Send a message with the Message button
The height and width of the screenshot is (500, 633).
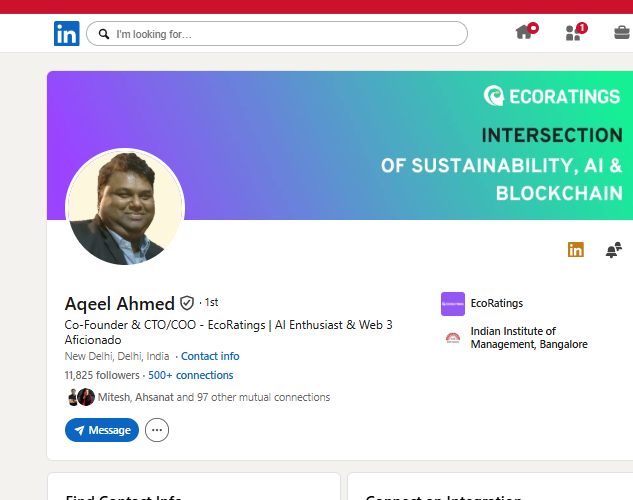point(102,430)
